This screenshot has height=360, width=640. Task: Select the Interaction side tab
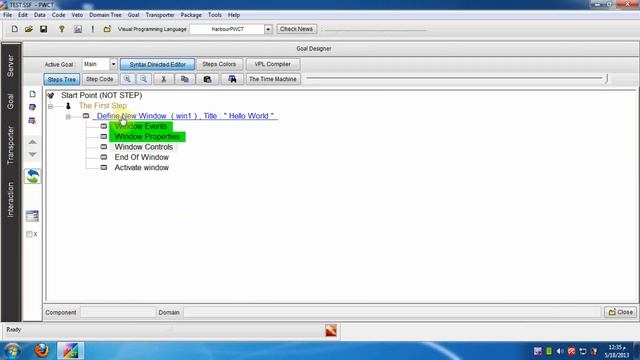[x=11, y=200]
